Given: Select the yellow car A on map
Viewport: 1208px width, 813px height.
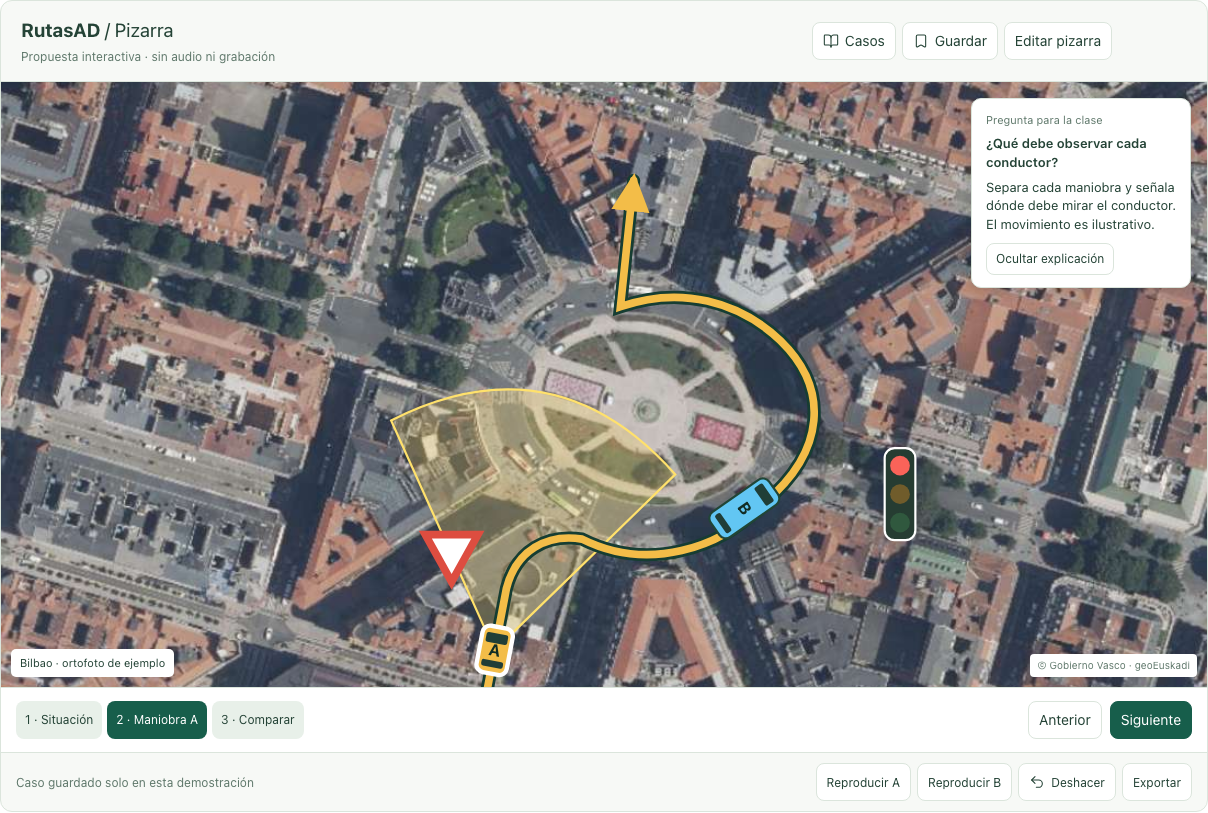Looking at the screenshot, I should pos(494,649).
